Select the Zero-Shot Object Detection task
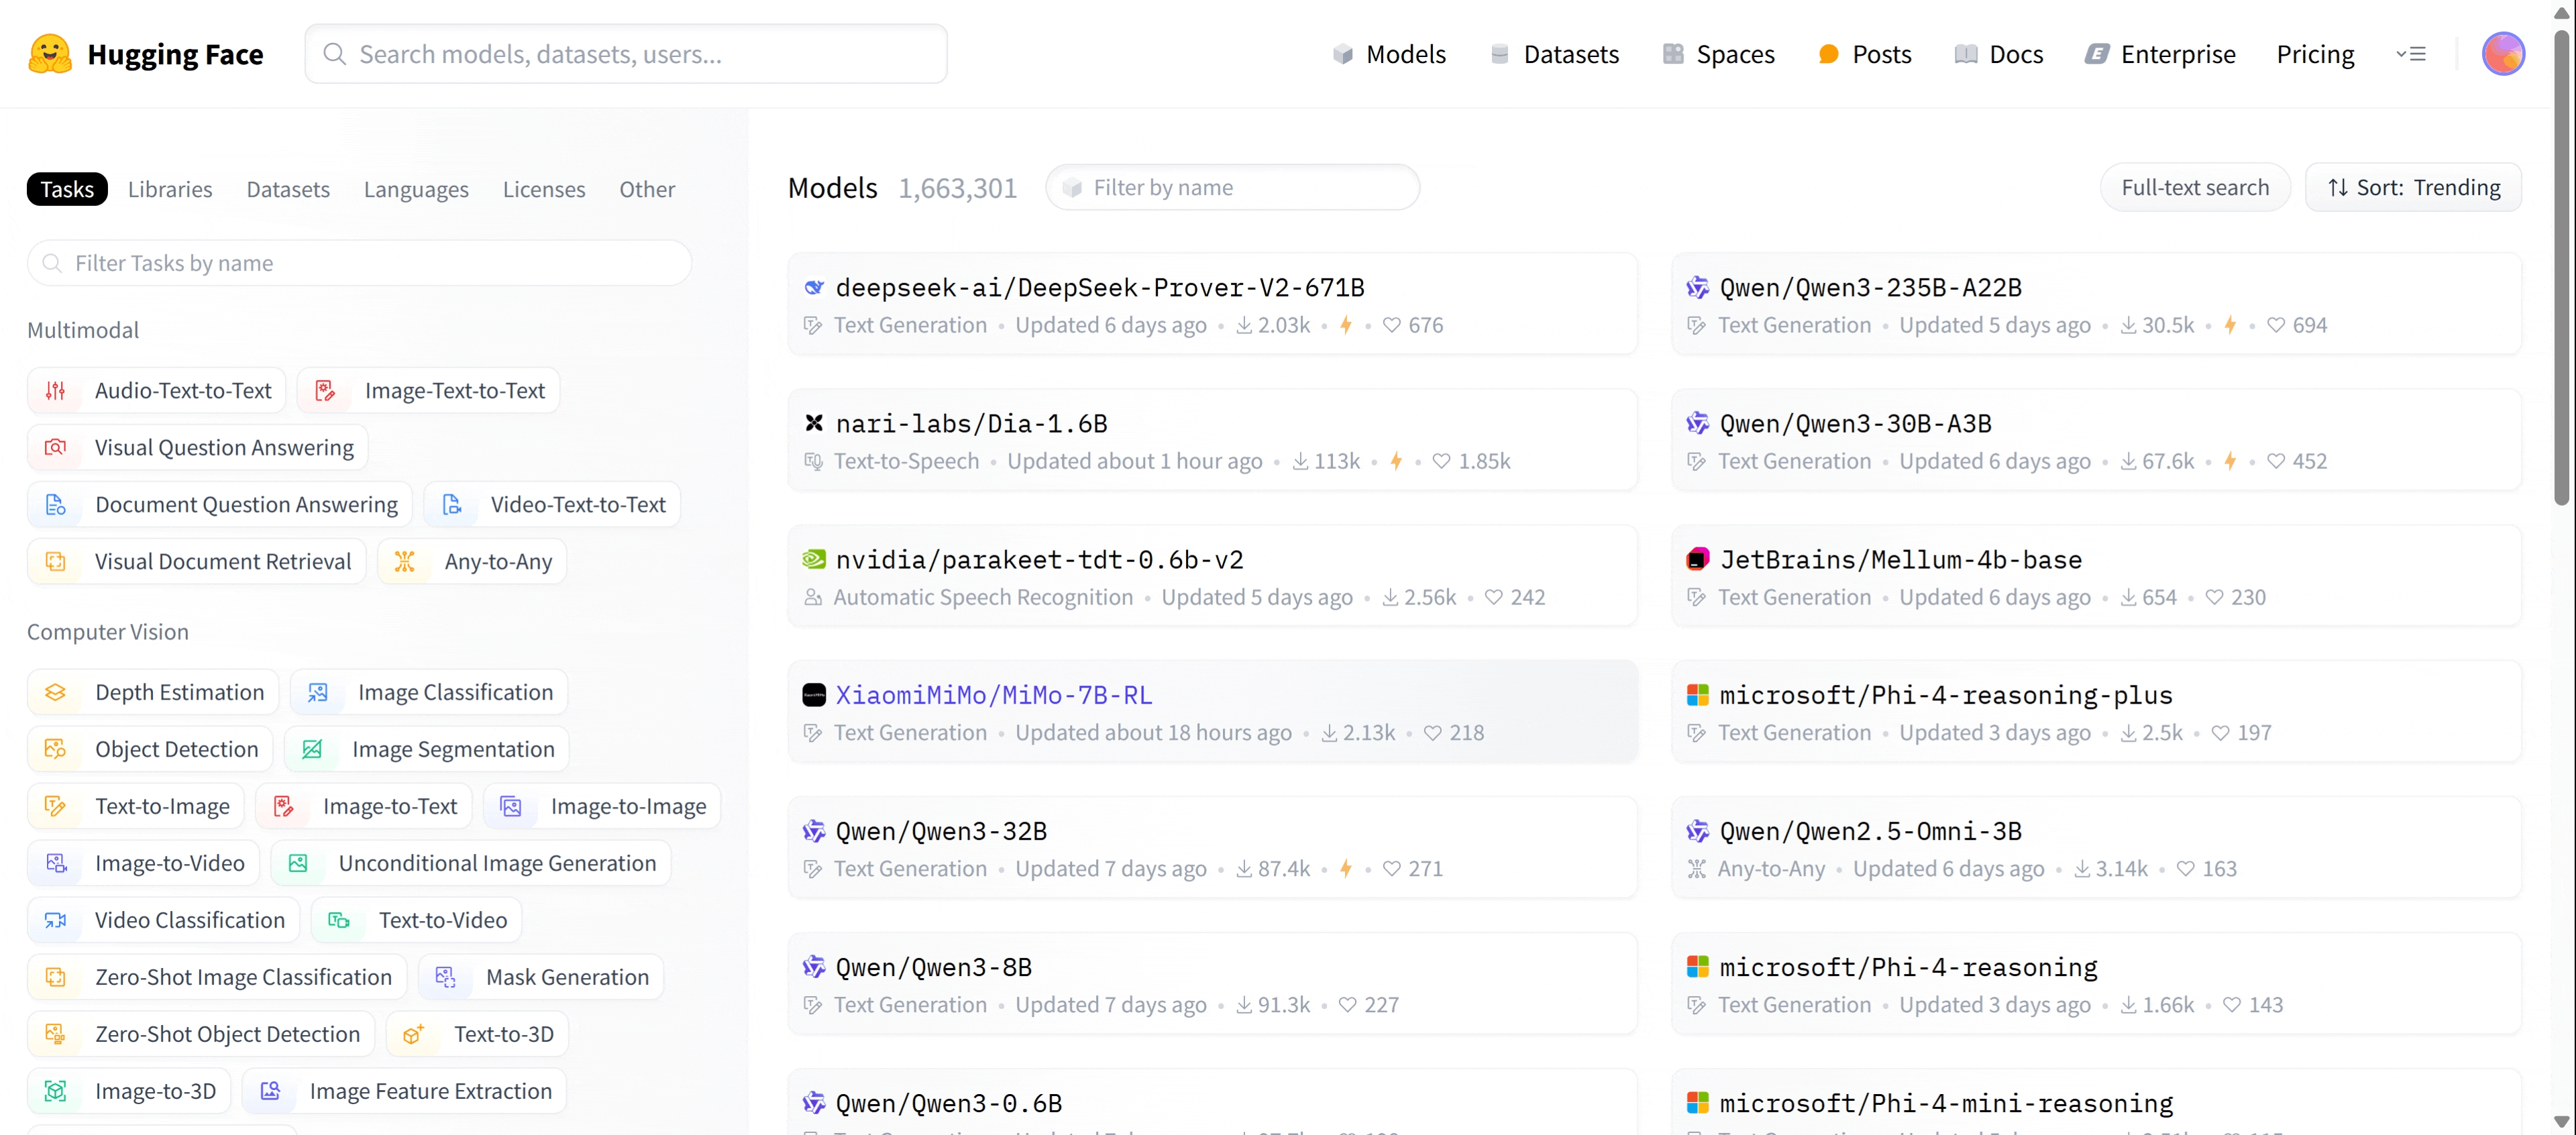Image resolution: width=2576 pixels, height=1135 pixels. click(x=201, y=1035)
